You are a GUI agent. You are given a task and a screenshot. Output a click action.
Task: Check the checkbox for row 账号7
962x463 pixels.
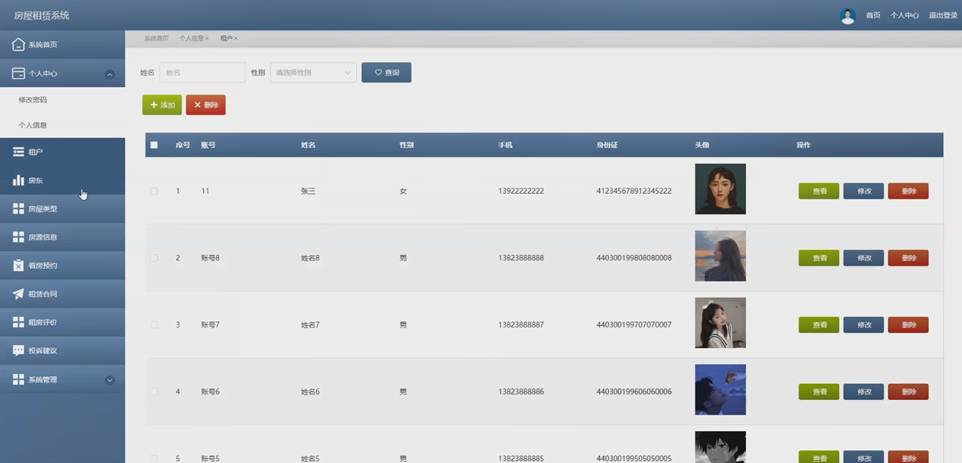pyautogui.click(x=154, y=325)
